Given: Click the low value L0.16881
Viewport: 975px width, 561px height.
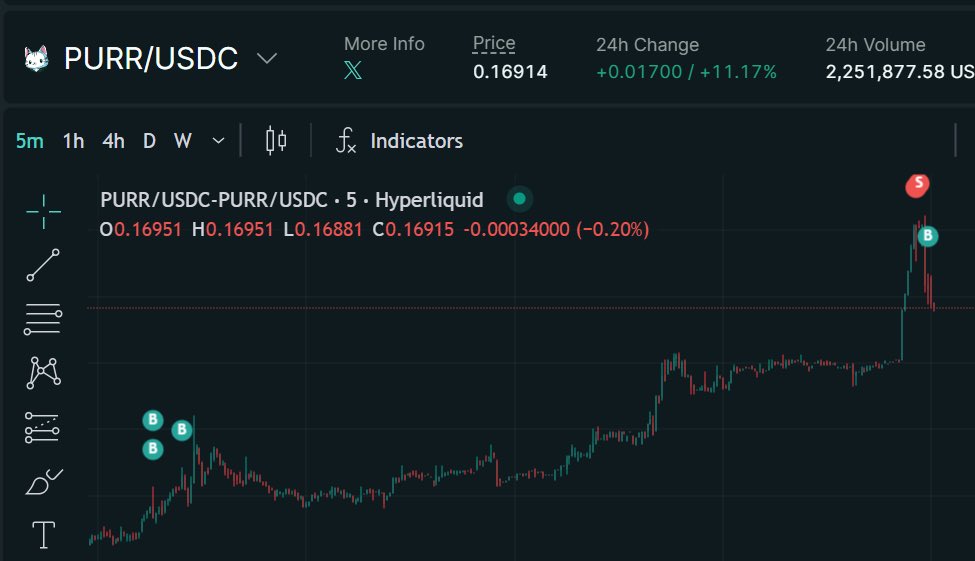Looking at the screenshot, I should pyautogui.click(x=323, y=230).
